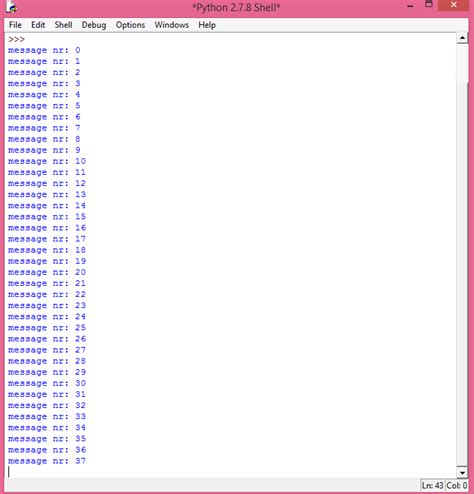This screenshot has height=494, width=474.
Task: Click the Python IDLE icon in title bar
Action: [11, 7]
